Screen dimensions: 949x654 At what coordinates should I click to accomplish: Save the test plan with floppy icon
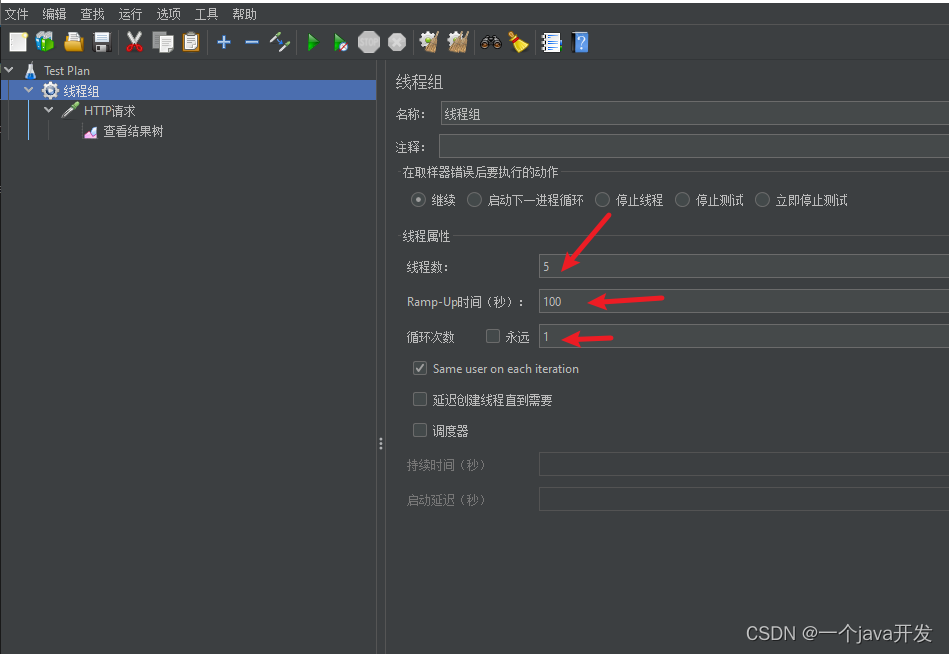click(x=102, y=42)
